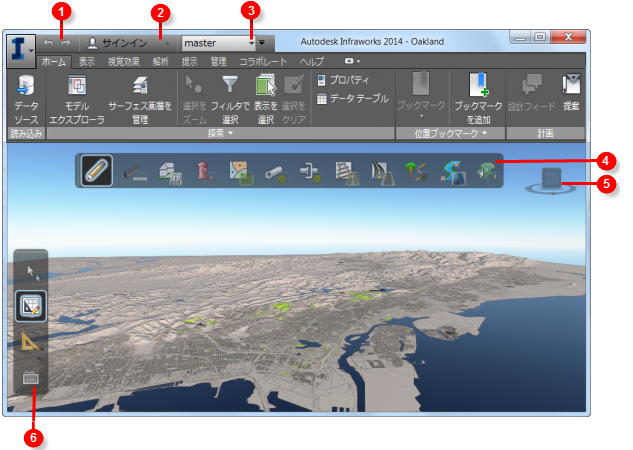Open データテーブル palette
The height and width of the screenshot is (450, 633).
pyautogui.click(x=352, y=98)
